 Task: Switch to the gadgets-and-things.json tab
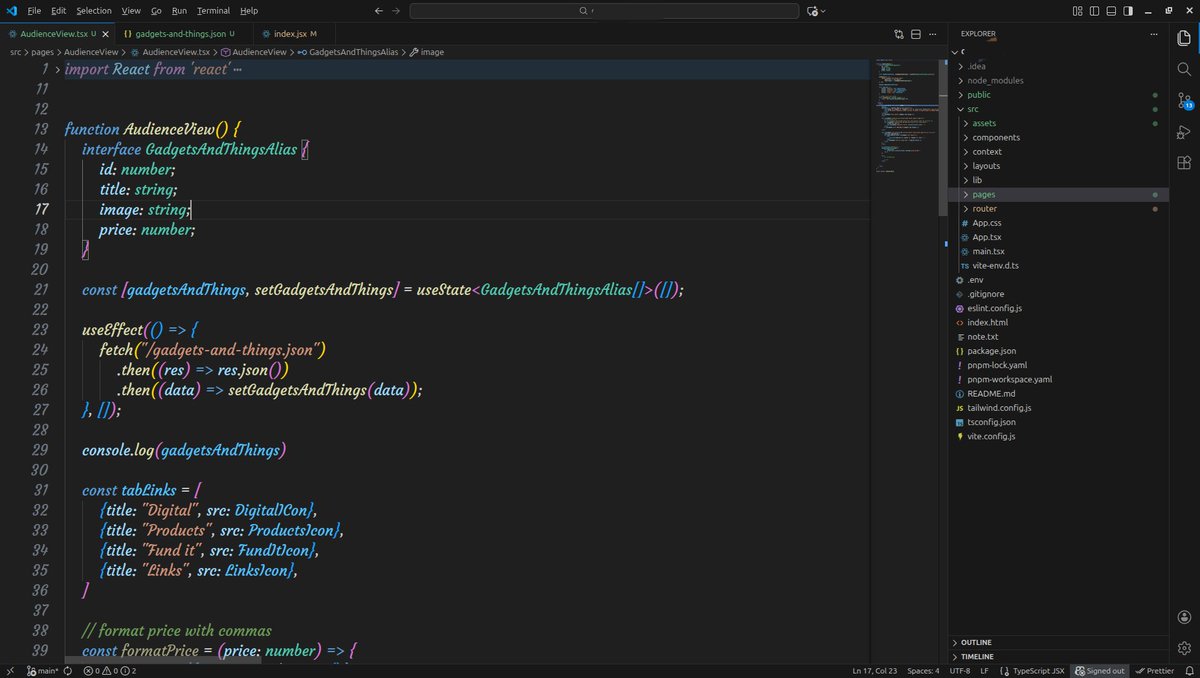click(180, 32)
